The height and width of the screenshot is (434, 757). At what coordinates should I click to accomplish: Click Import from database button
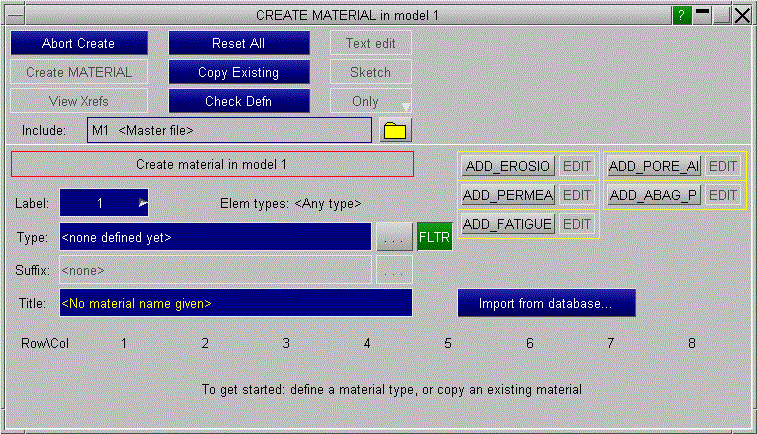546,303
